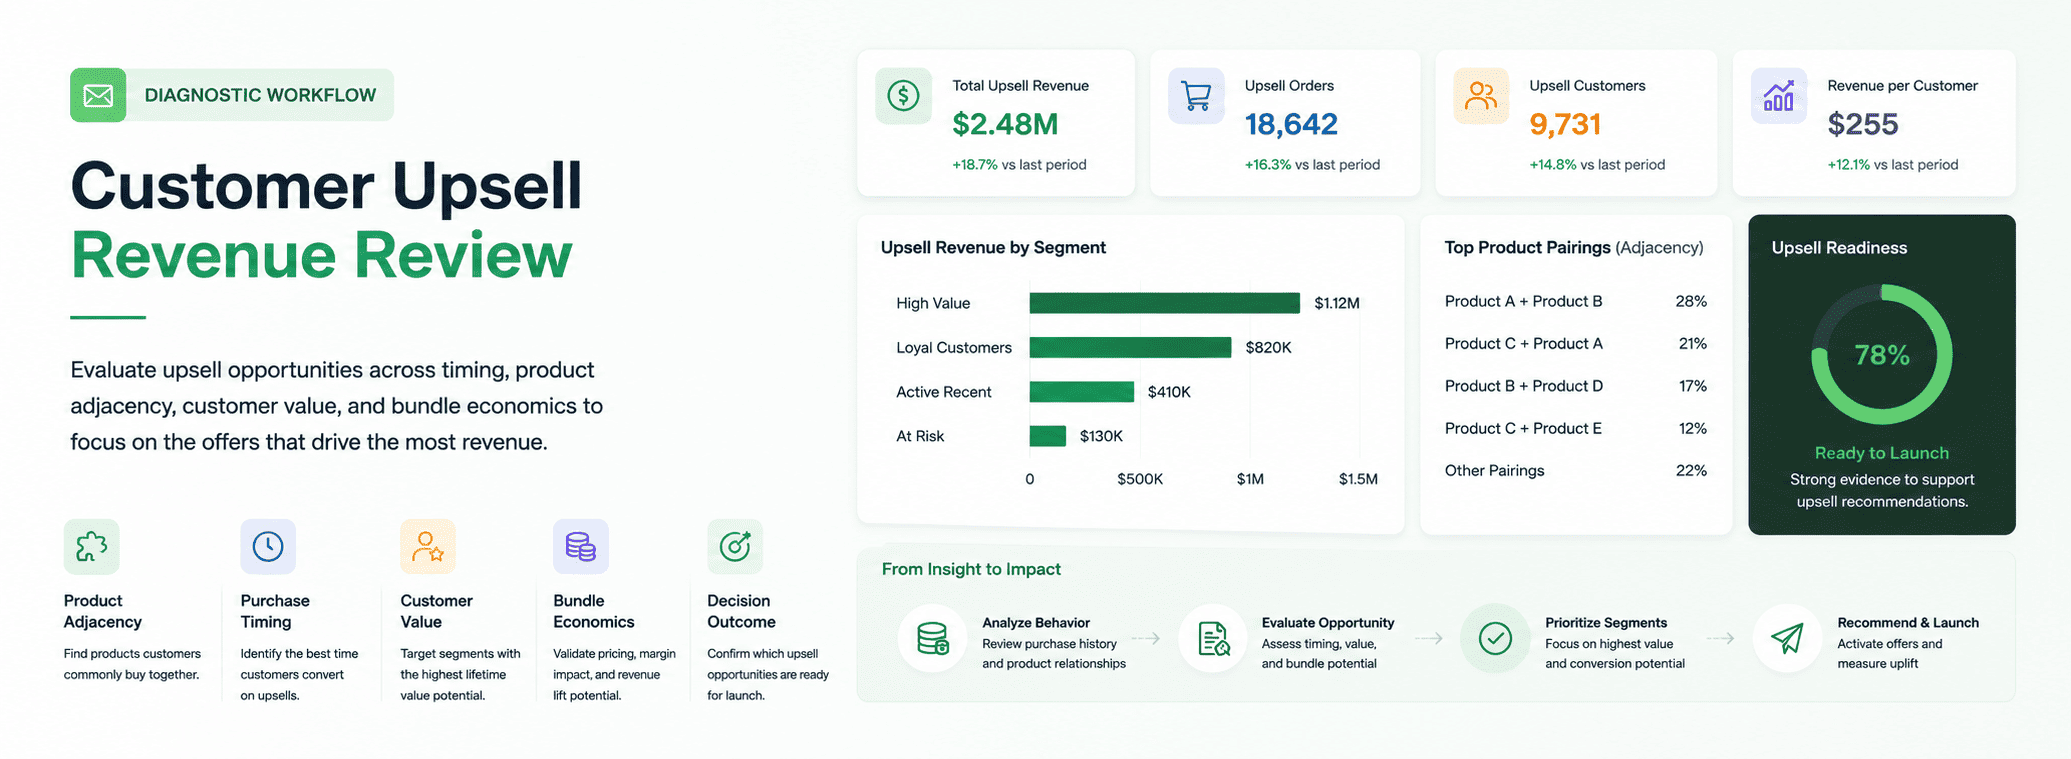Click the shopping cart icon for Upsell Orders
Image resolution: width=2071 pixels, height=759 pixels.
coord(1196,96)
